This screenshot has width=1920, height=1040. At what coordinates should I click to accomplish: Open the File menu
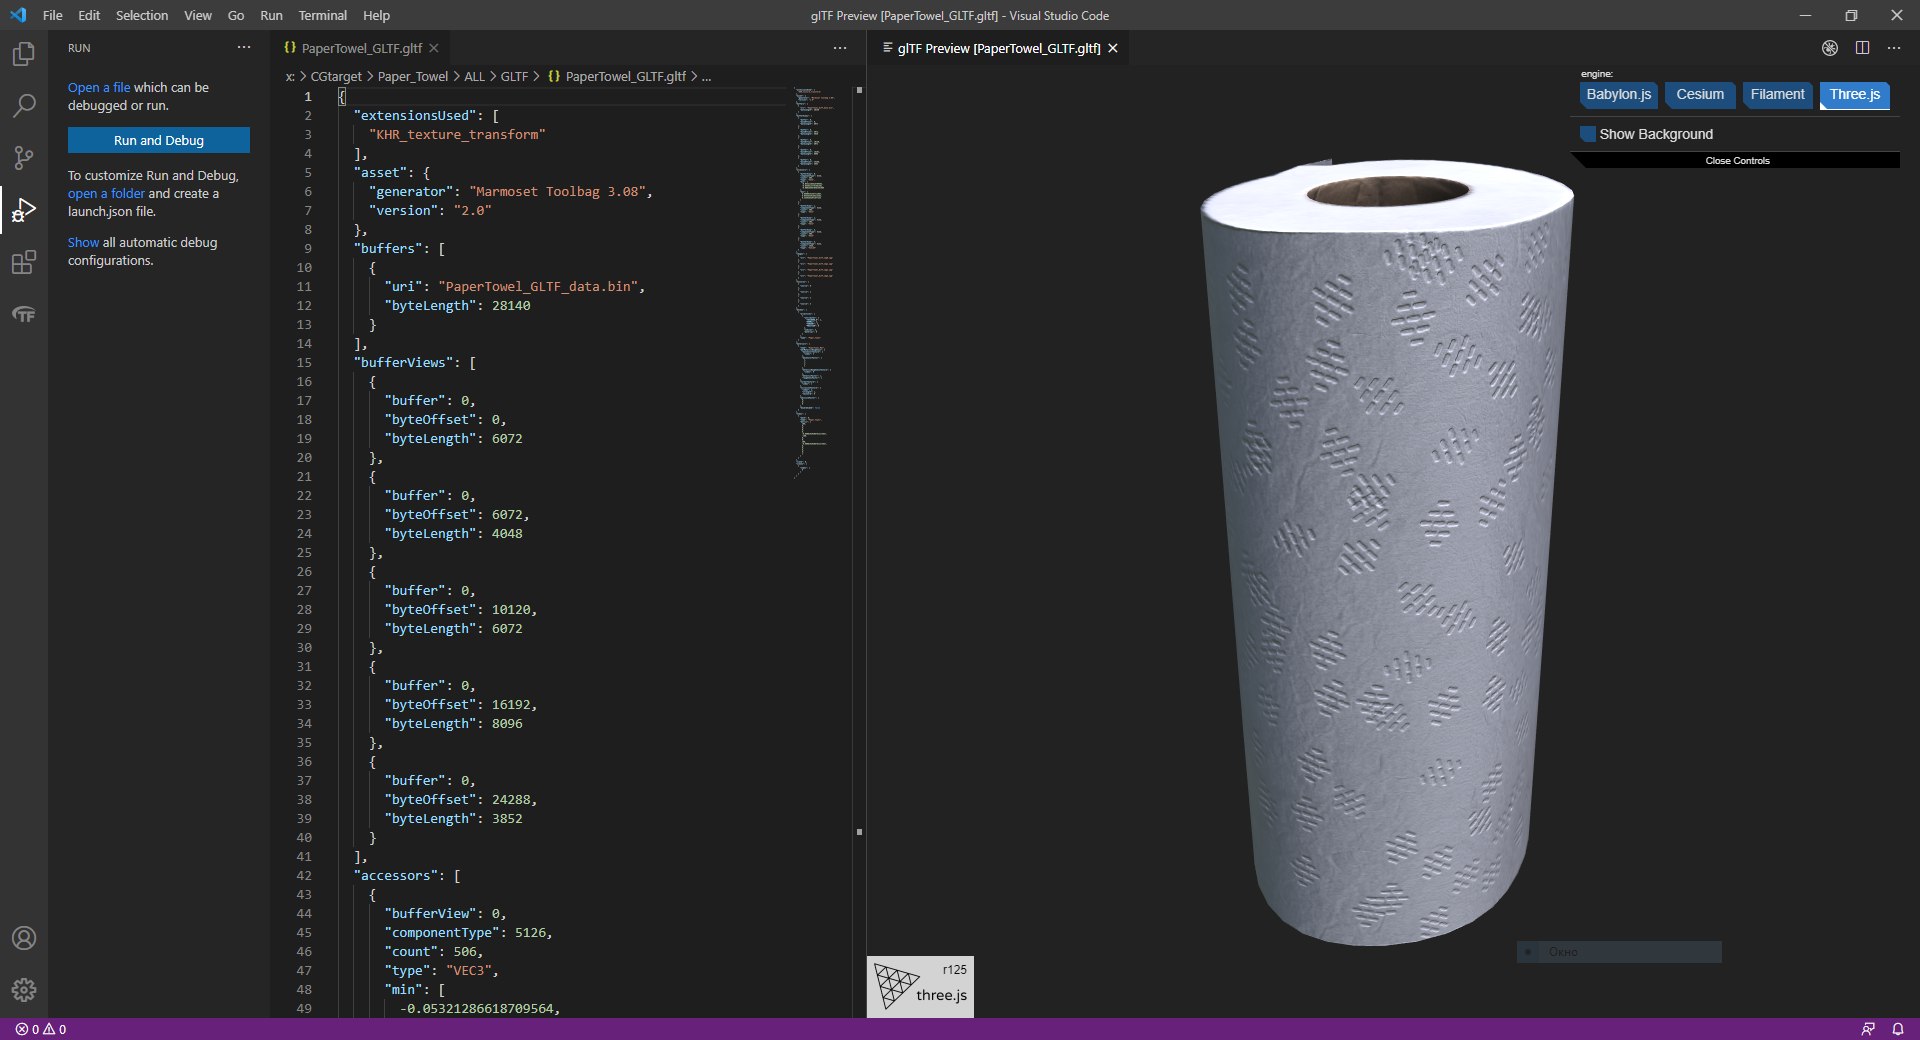(53, 15)
